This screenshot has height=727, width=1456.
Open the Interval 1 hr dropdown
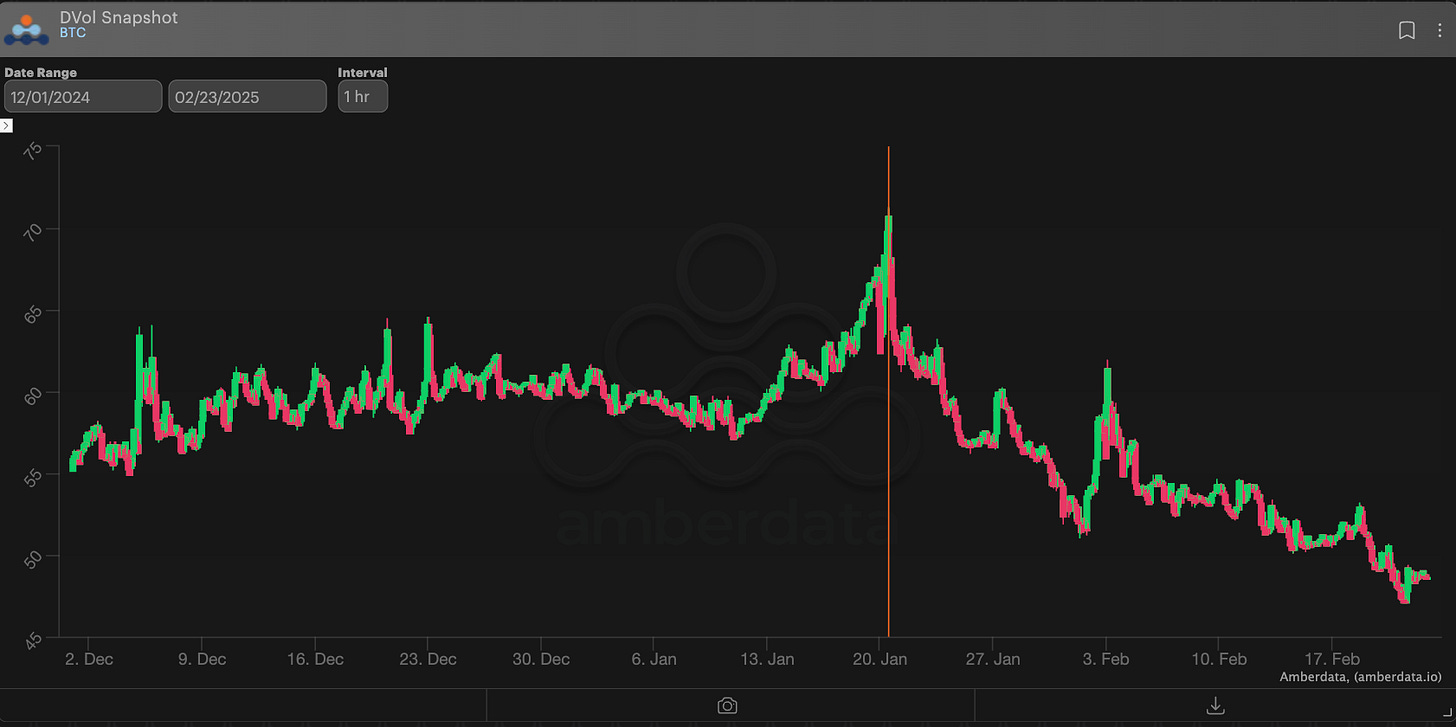(363, 97)
